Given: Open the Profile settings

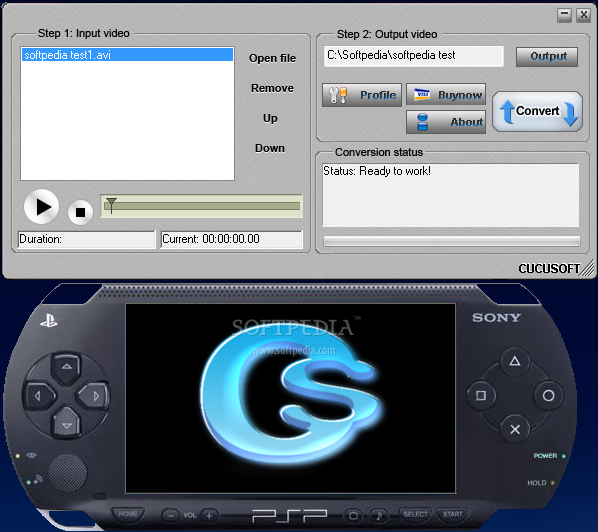Looking at the screenshot, I should click(x=362, y=95).
